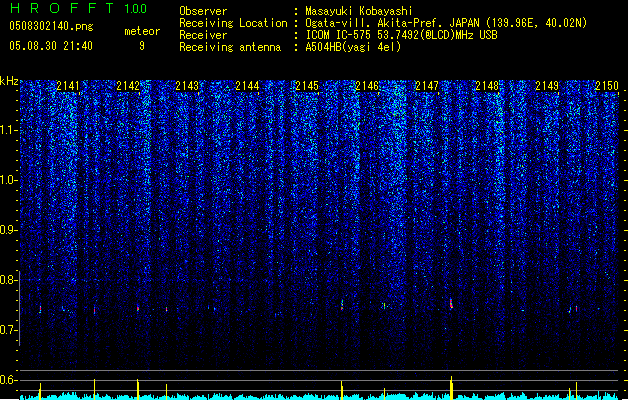Click the 'Receiving Location' field label

point(233,23)
